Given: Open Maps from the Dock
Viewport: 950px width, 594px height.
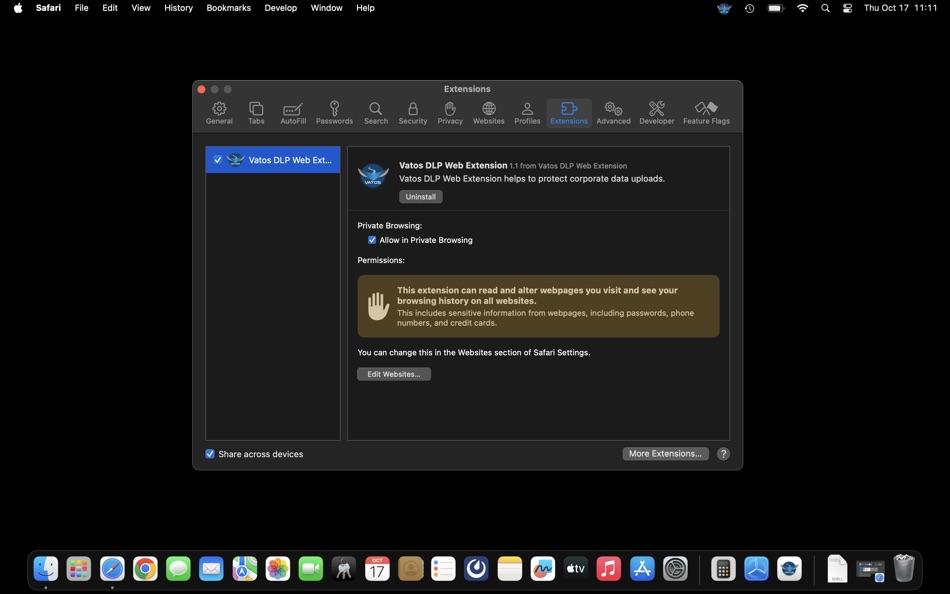Looking at the screenshot, I should click(245, 569).
